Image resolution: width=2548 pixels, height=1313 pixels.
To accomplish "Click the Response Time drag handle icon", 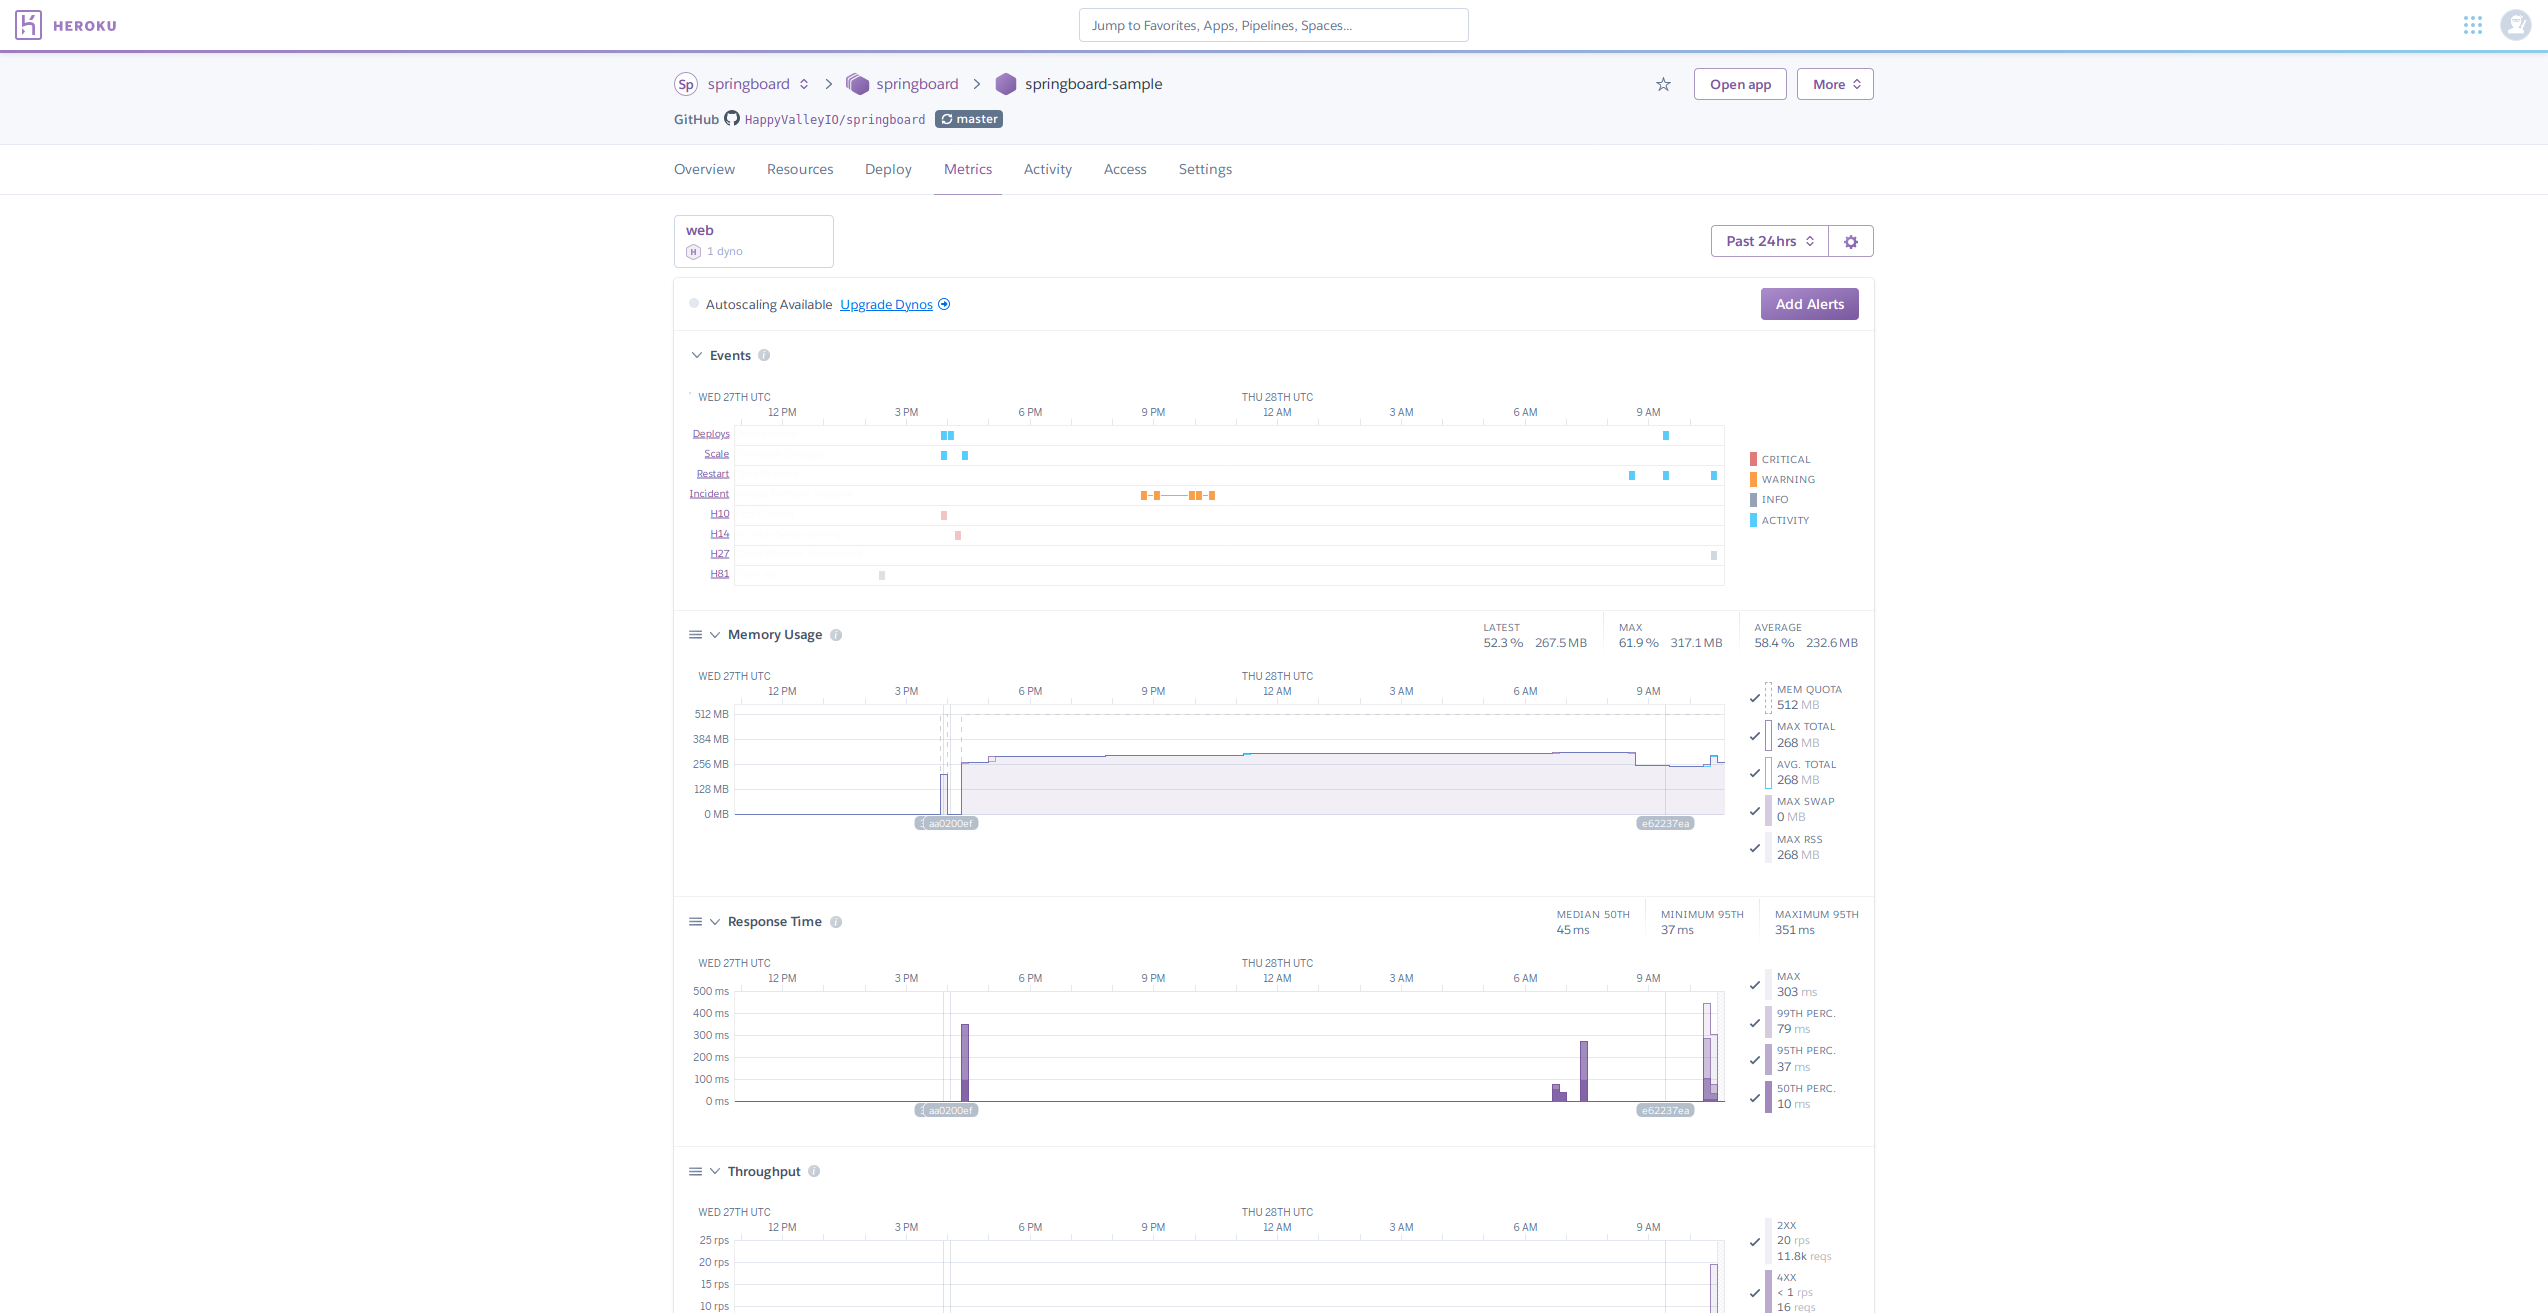I will coord(695,922).
